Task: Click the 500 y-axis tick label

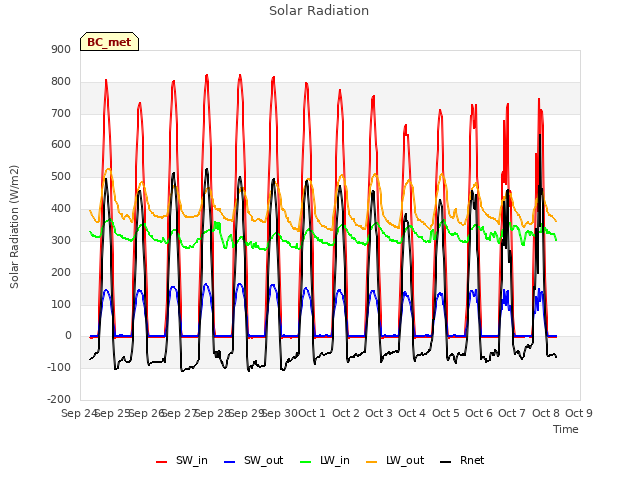Action: (61, 177)
